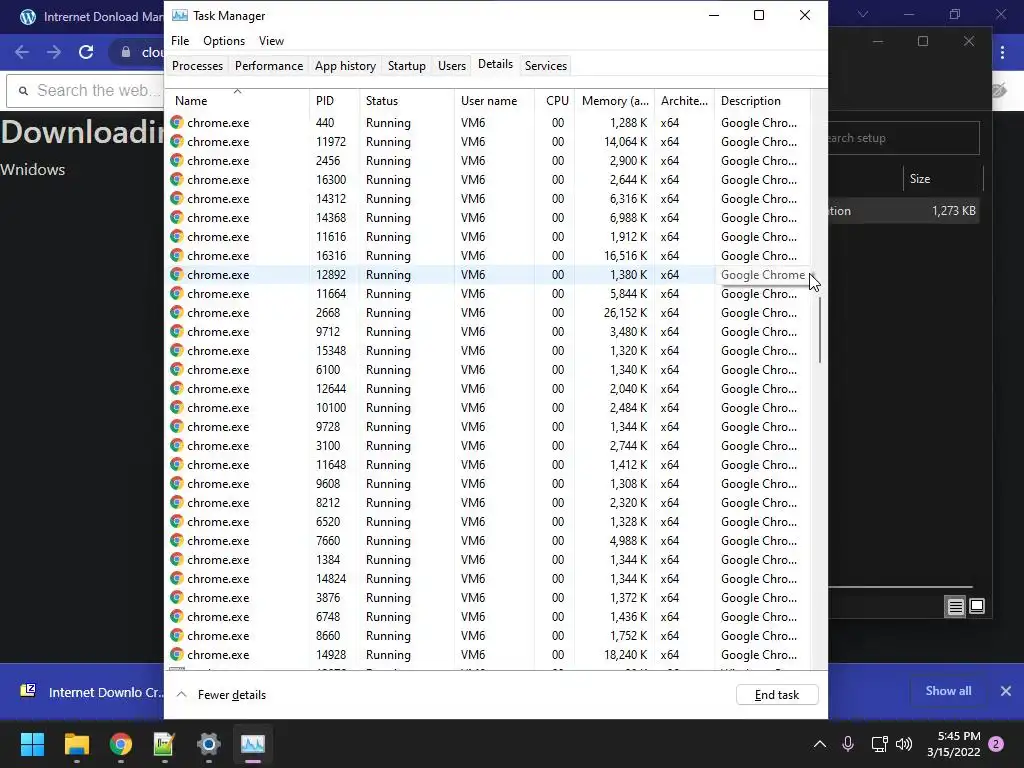
Task: Open the Settings gear taskbar icon
Action: coord(209,744)
